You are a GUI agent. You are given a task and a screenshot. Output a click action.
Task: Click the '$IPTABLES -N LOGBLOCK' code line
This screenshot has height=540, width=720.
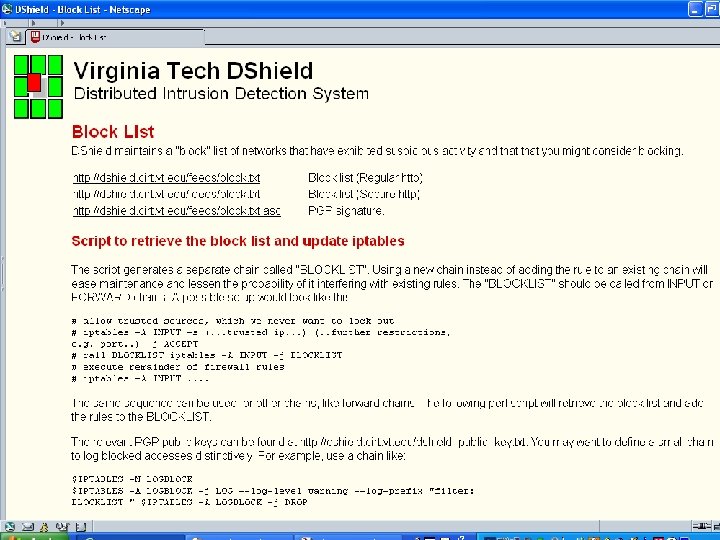[132, 479]
